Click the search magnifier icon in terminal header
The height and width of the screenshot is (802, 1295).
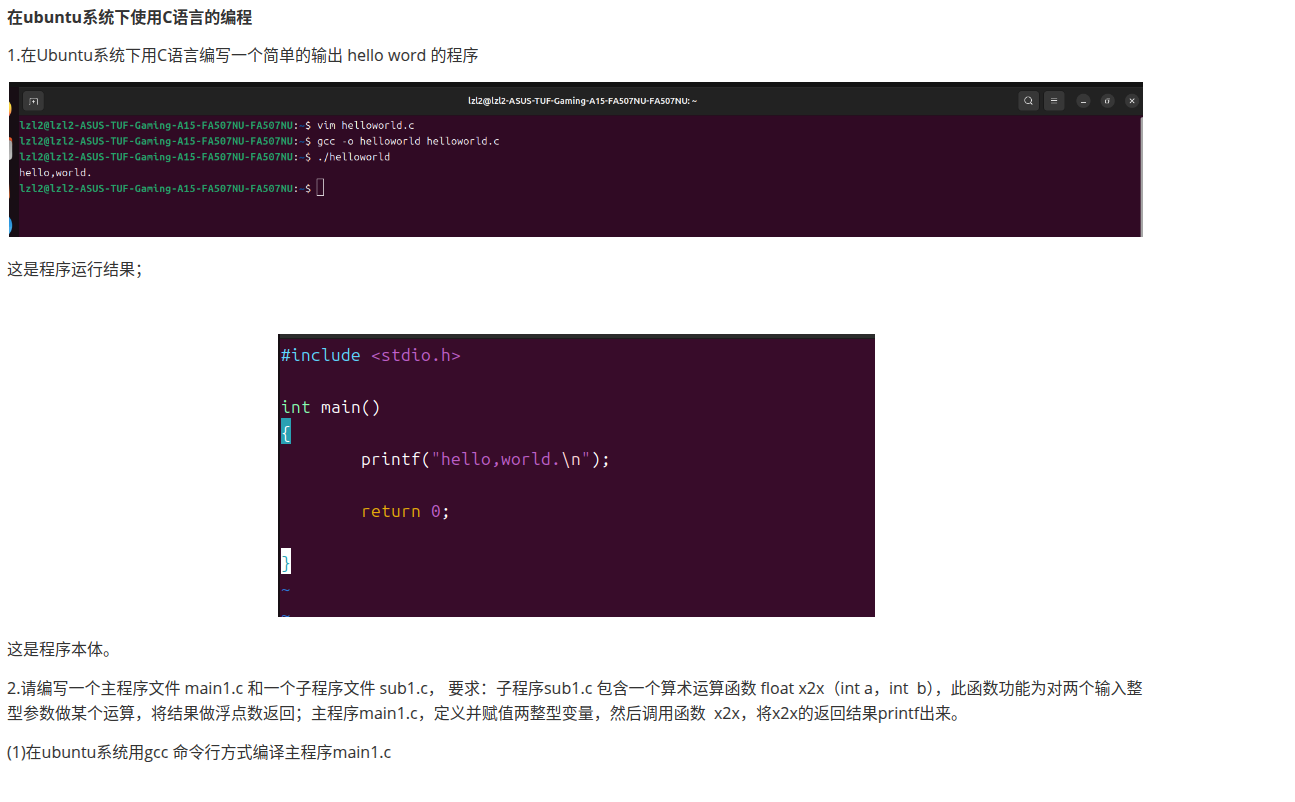1028,101
